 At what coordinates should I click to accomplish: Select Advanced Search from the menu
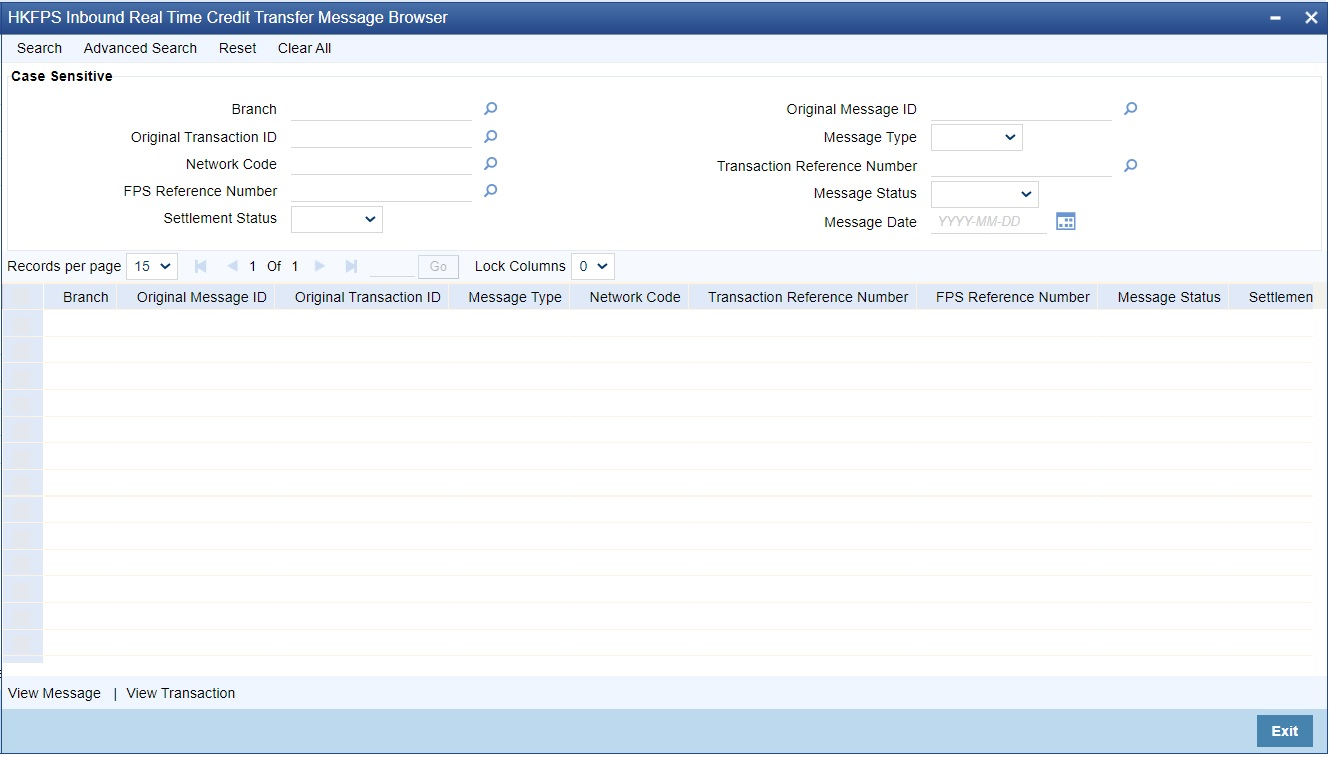pos(140,48)
